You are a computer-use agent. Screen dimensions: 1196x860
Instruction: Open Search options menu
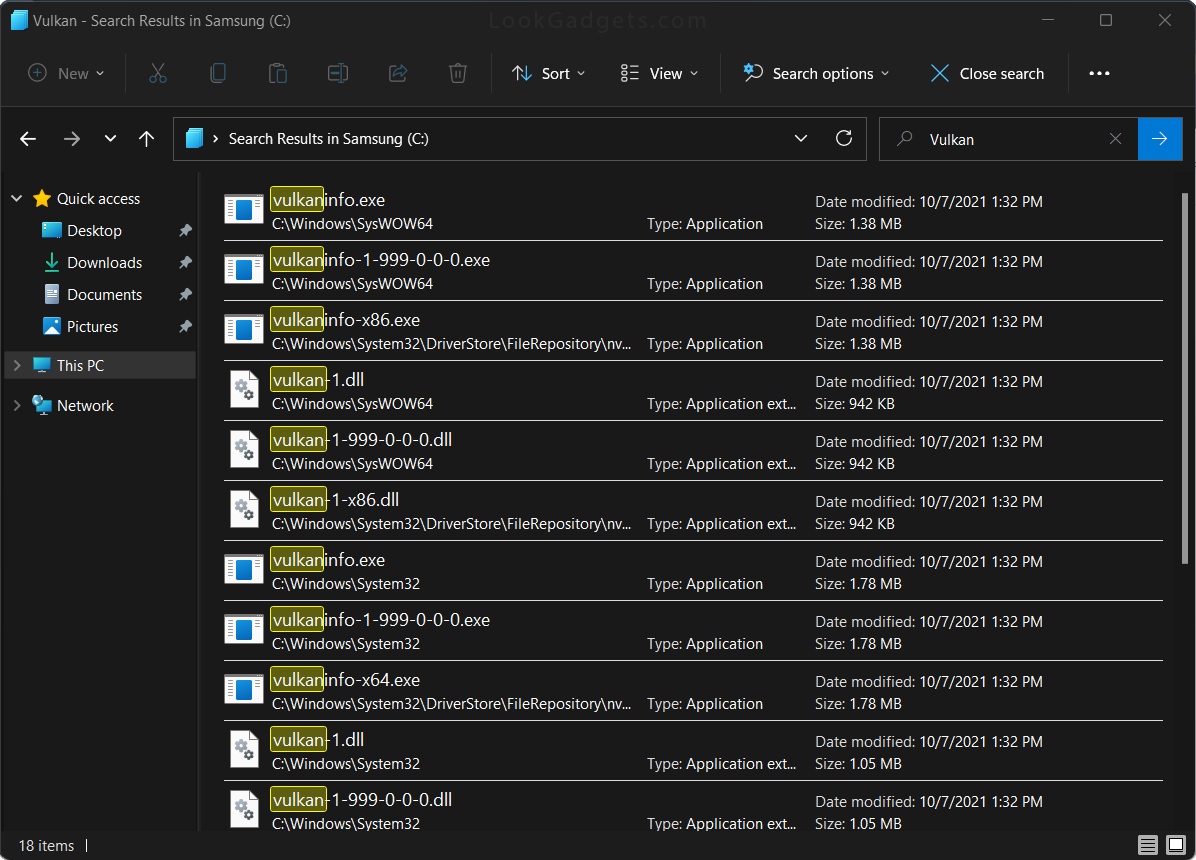(816, 73)
